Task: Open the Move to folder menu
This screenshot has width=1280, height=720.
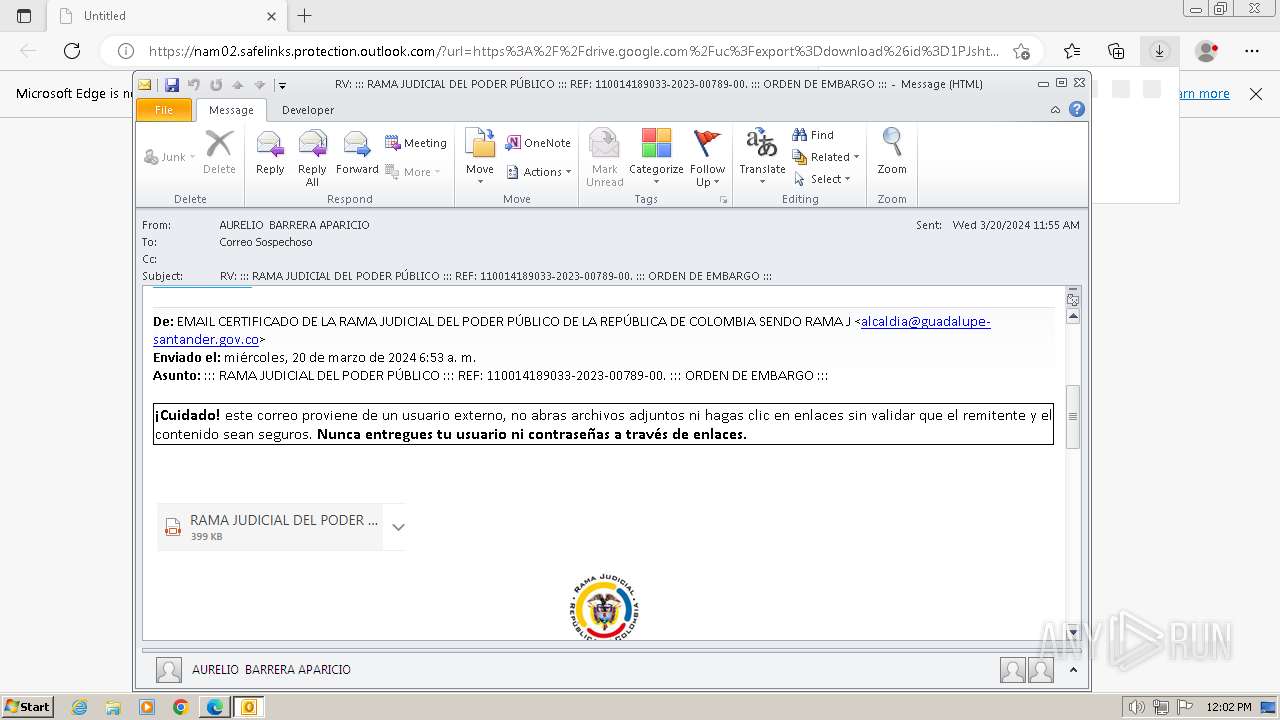Action: coord(480,154)
